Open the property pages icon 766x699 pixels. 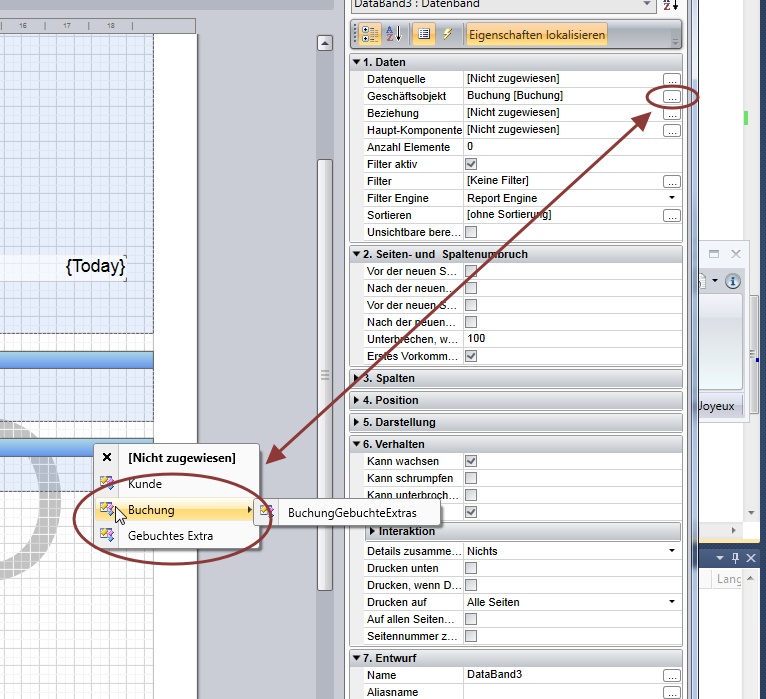click(424, 34)
